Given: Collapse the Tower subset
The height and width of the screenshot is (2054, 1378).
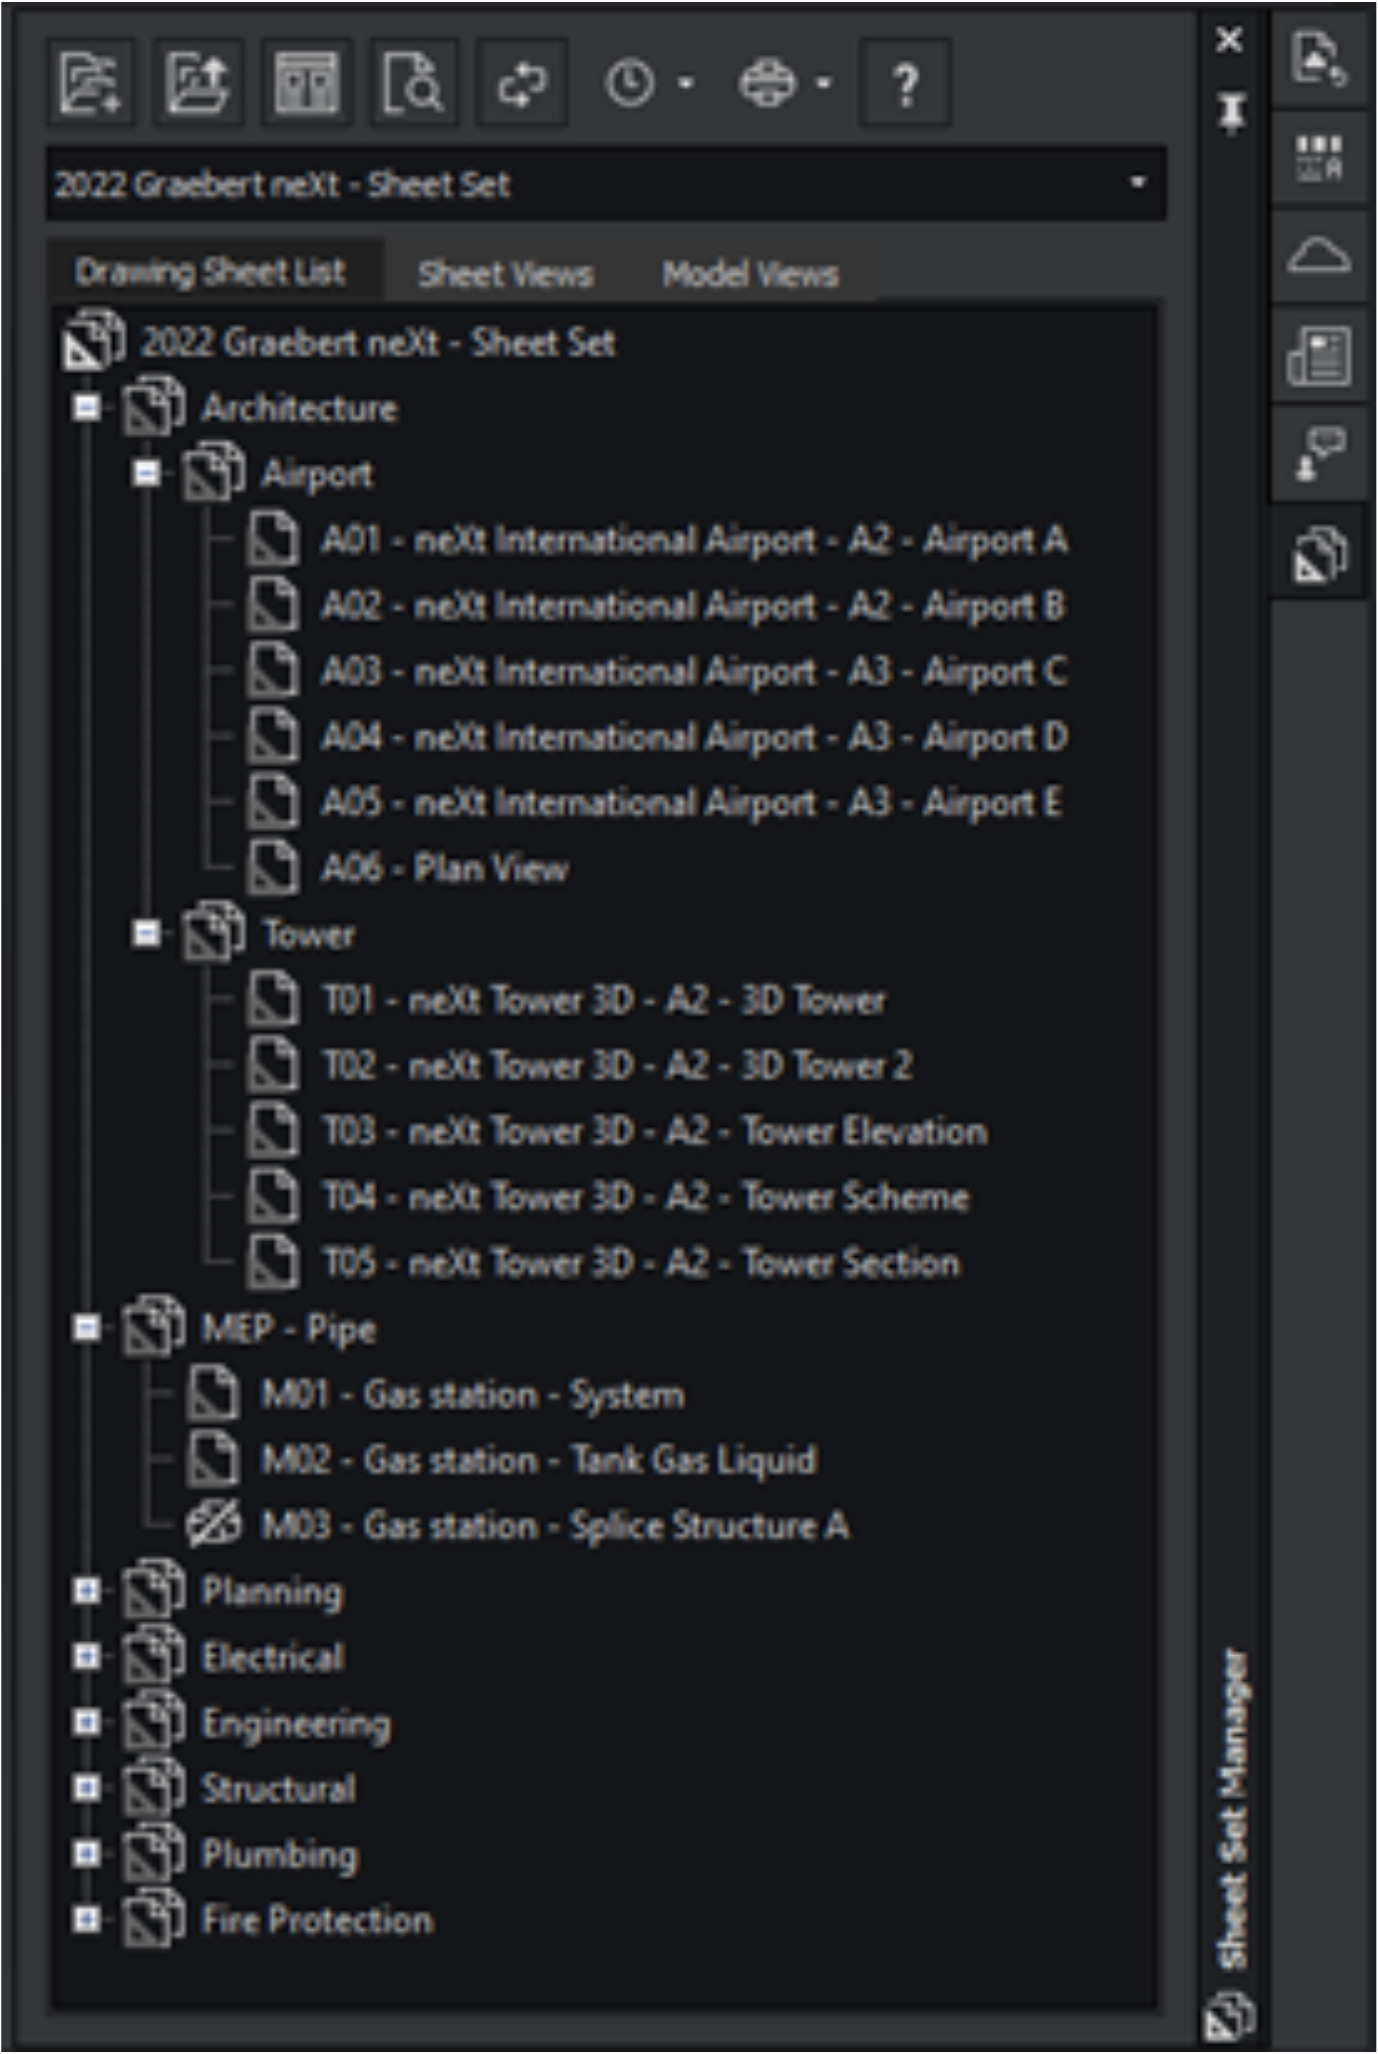Looking at the screenshot, I should (146, 934).
